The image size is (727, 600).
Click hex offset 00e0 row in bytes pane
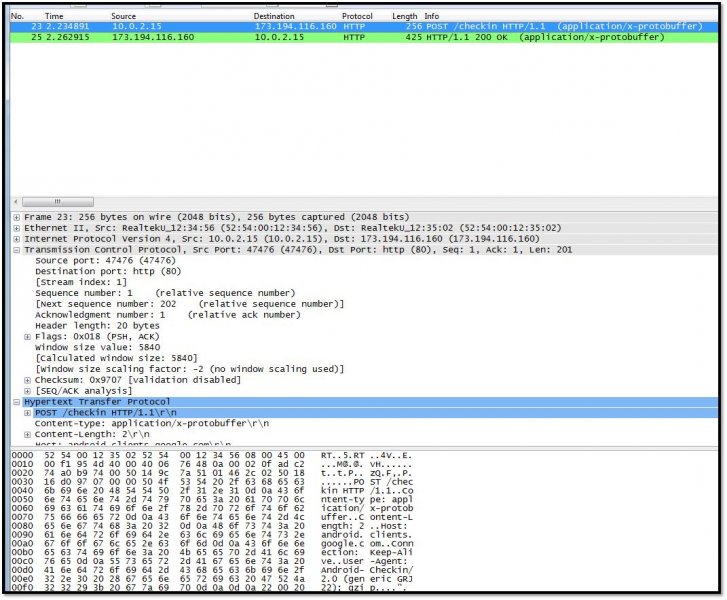[211, 579]
